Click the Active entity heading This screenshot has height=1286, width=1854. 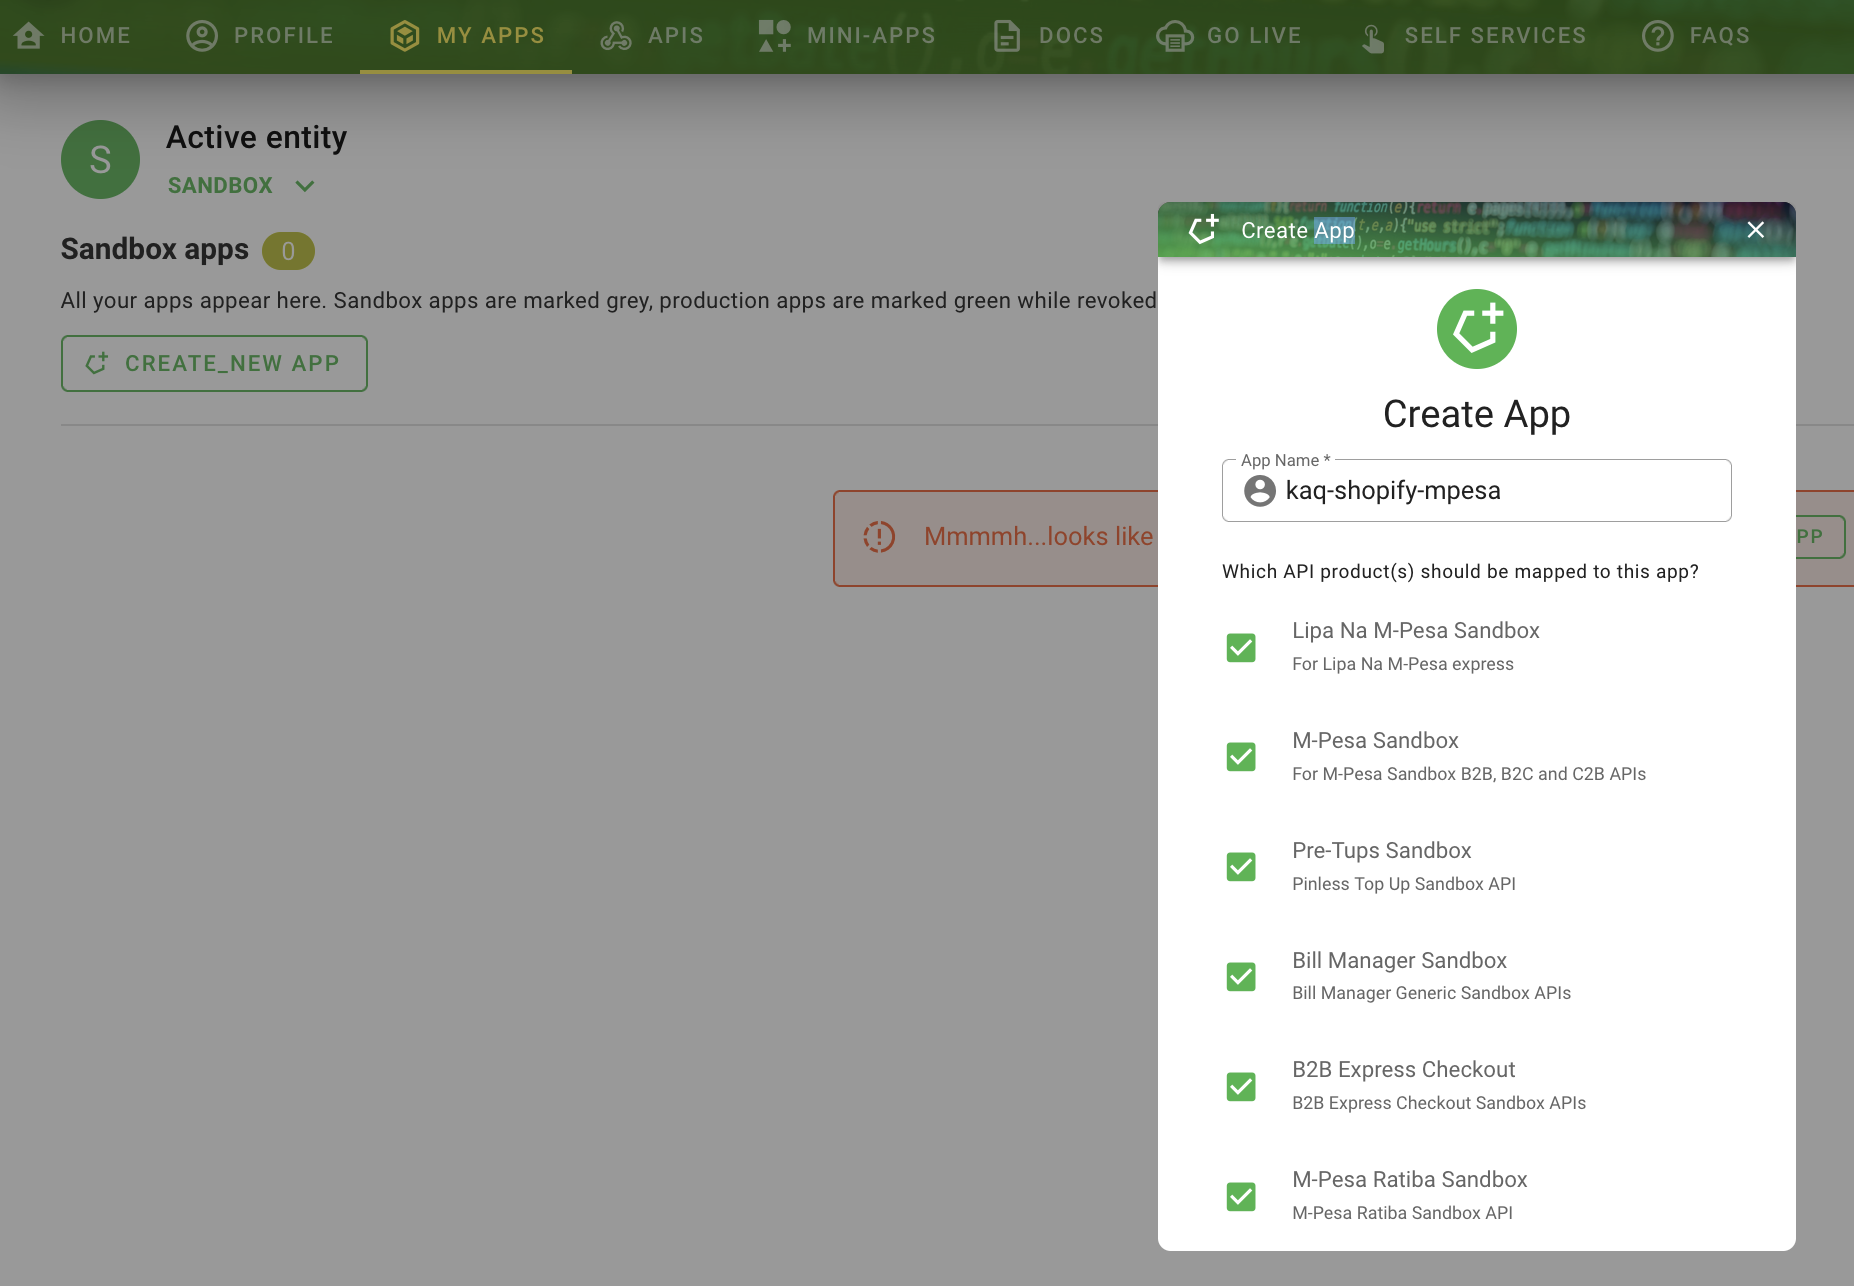point(256,137)
